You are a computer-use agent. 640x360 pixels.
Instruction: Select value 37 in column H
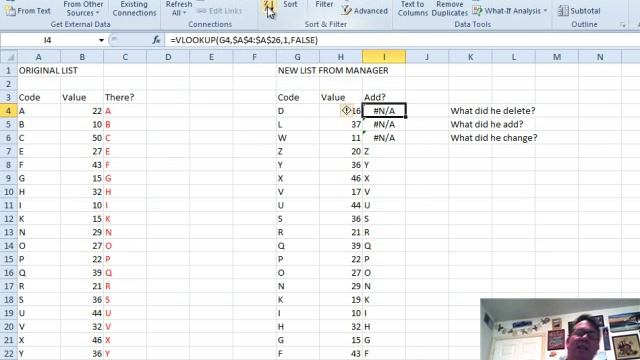pyautogui.click(x=340, y=124)
